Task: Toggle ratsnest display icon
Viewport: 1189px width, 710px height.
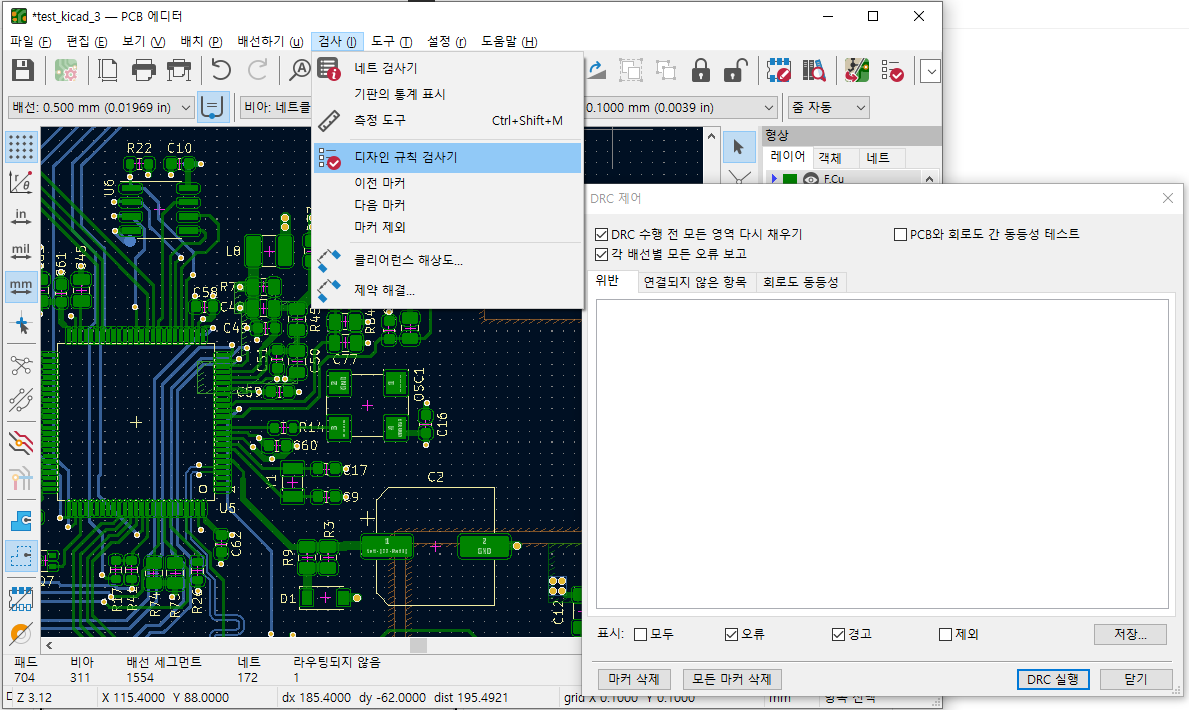Action: [21, 365]
